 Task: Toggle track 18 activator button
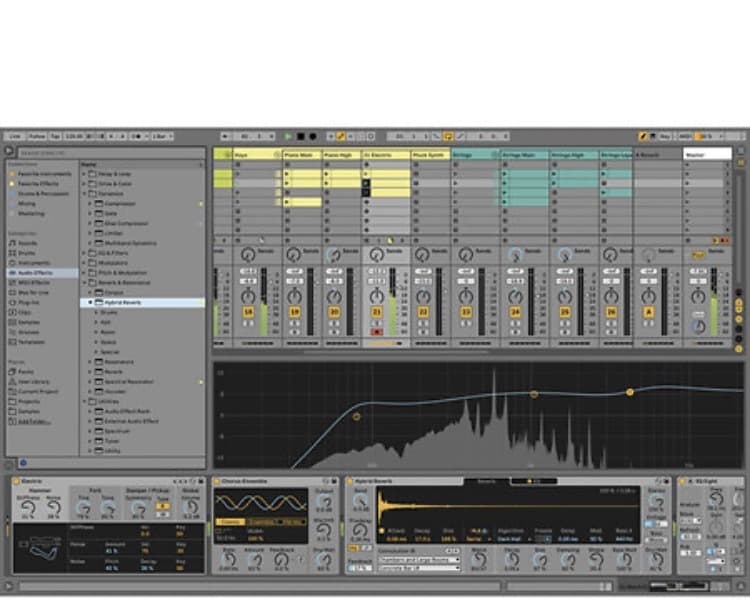click(248, 312)
